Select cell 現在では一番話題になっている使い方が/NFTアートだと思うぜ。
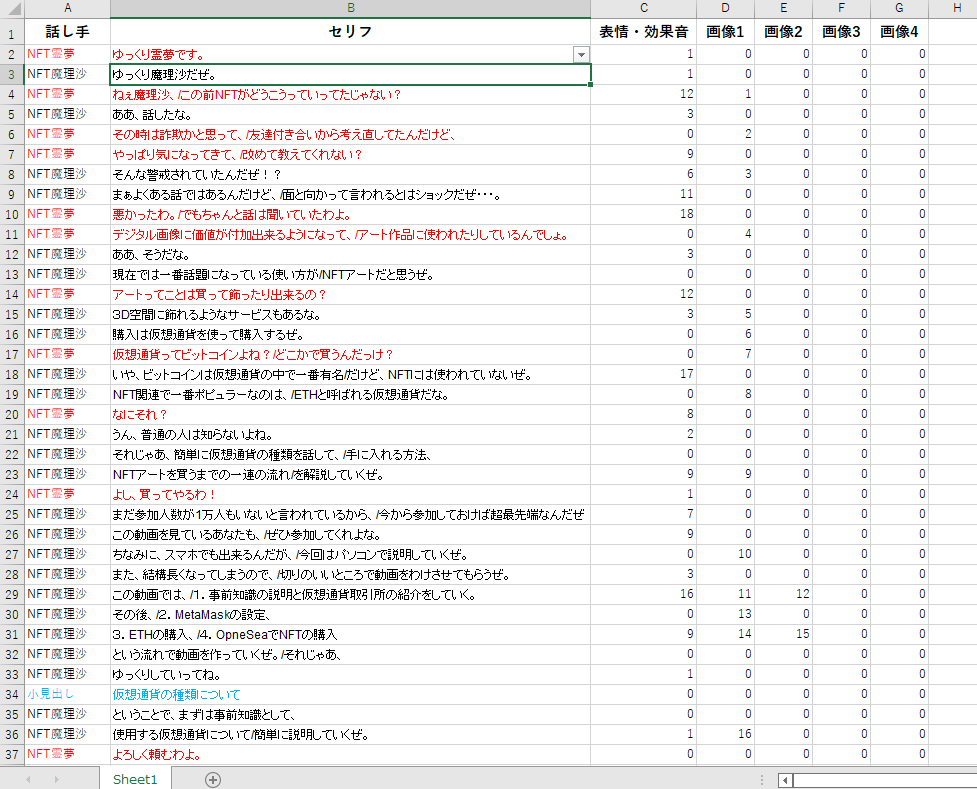 [351, 274]
